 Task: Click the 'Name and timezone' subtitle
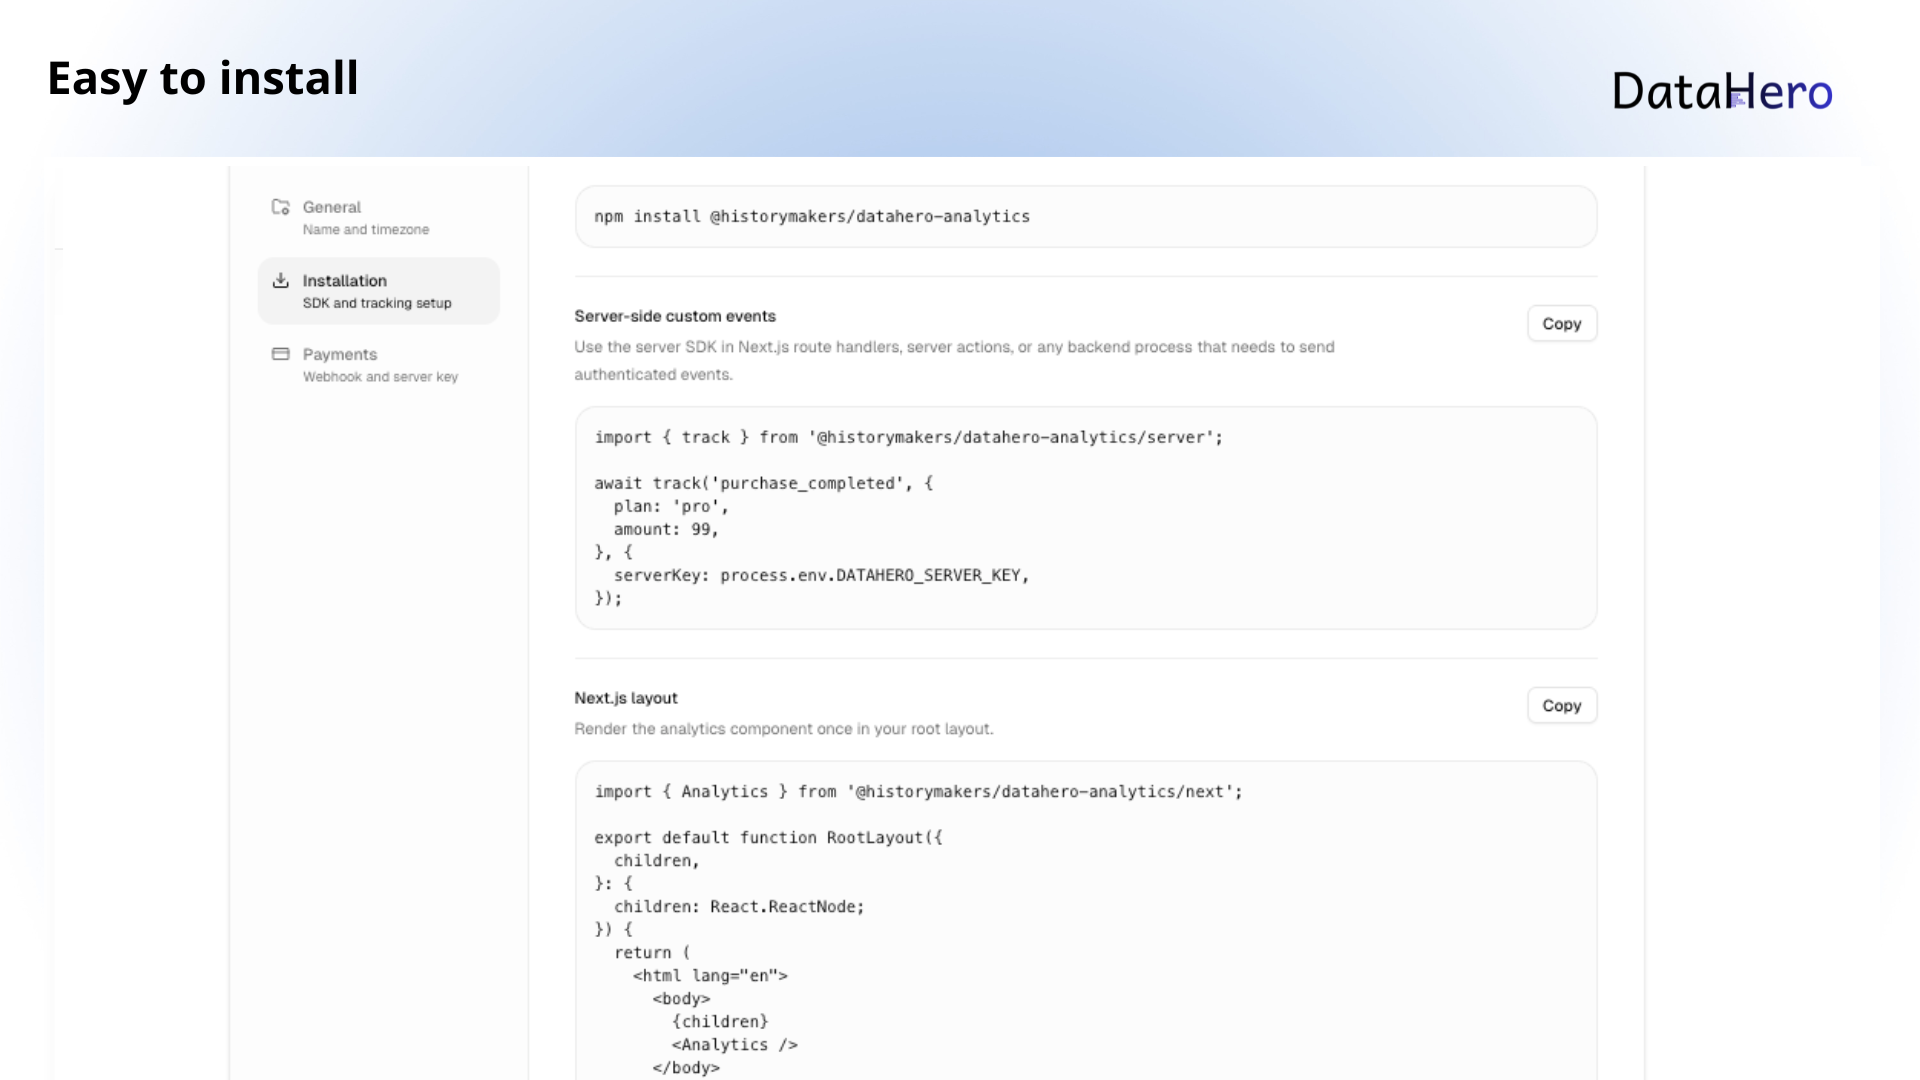pos(366,229)
